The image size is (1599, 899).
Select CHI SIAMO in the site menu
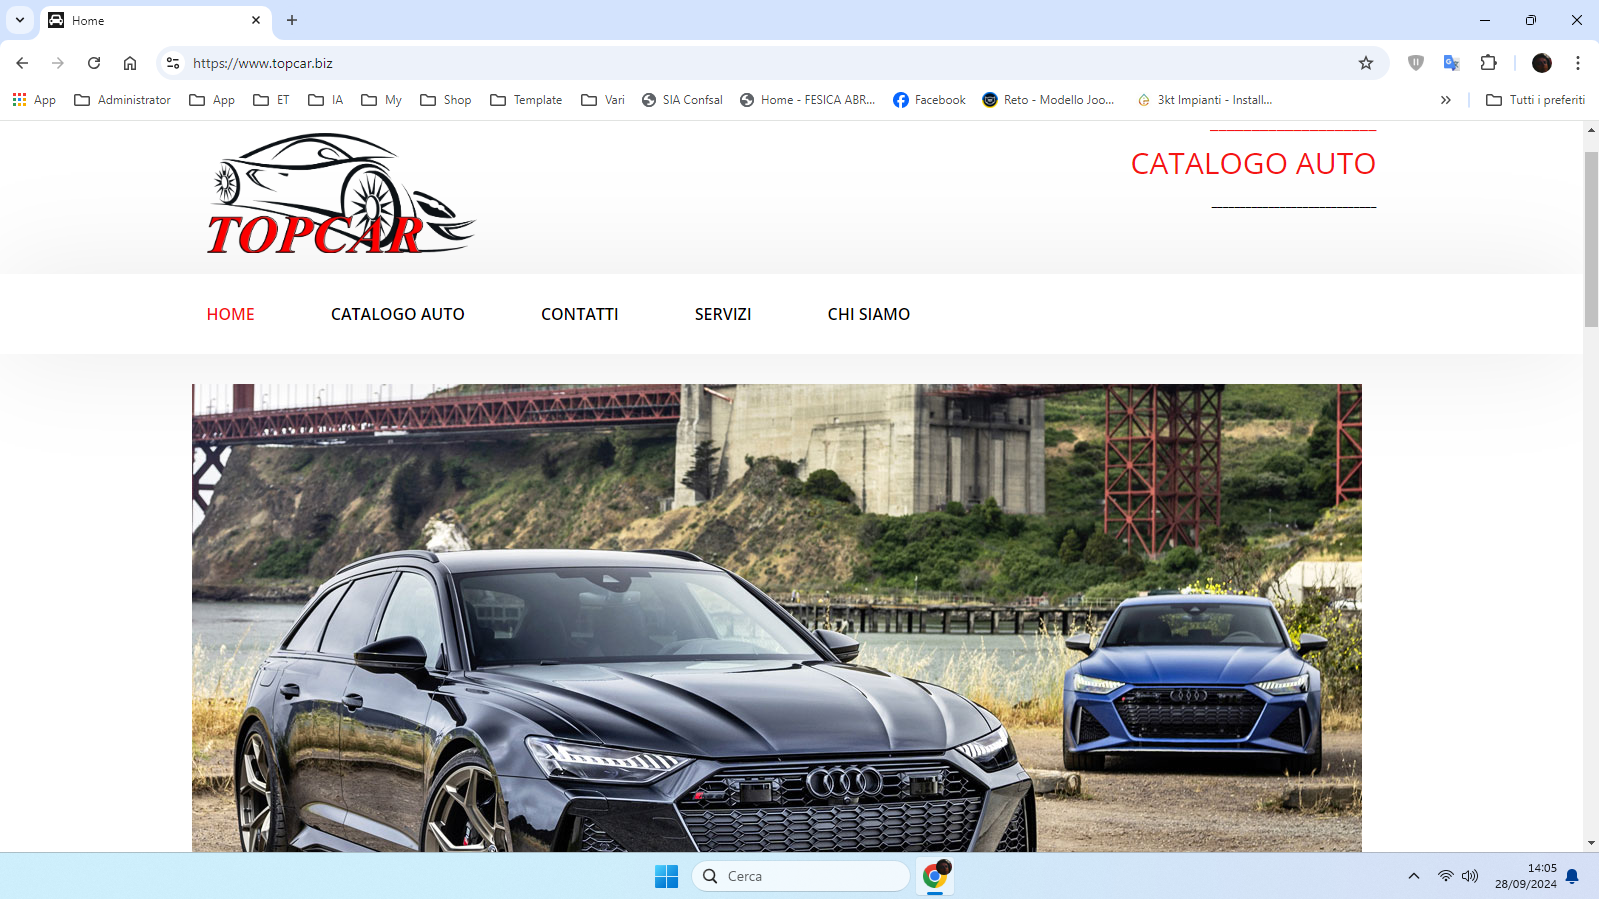(869, 314)
